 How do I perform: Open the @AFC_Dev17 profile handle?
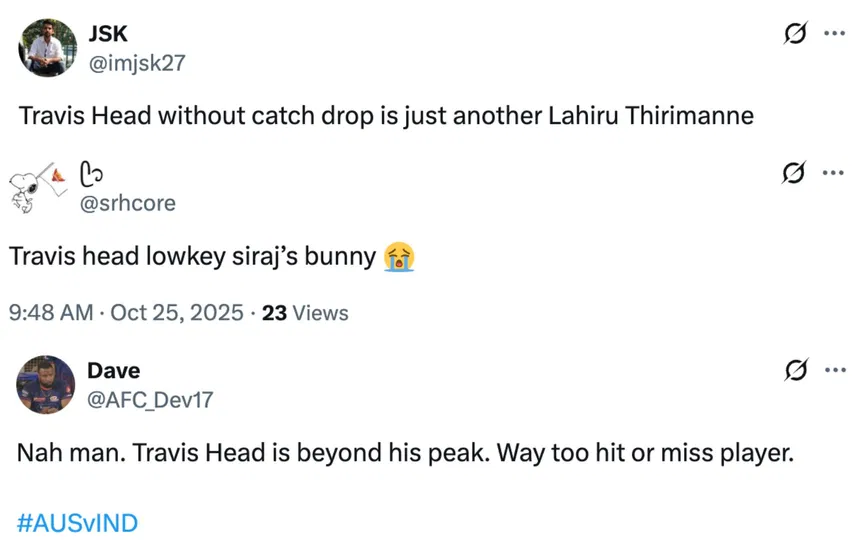point(151,400)
